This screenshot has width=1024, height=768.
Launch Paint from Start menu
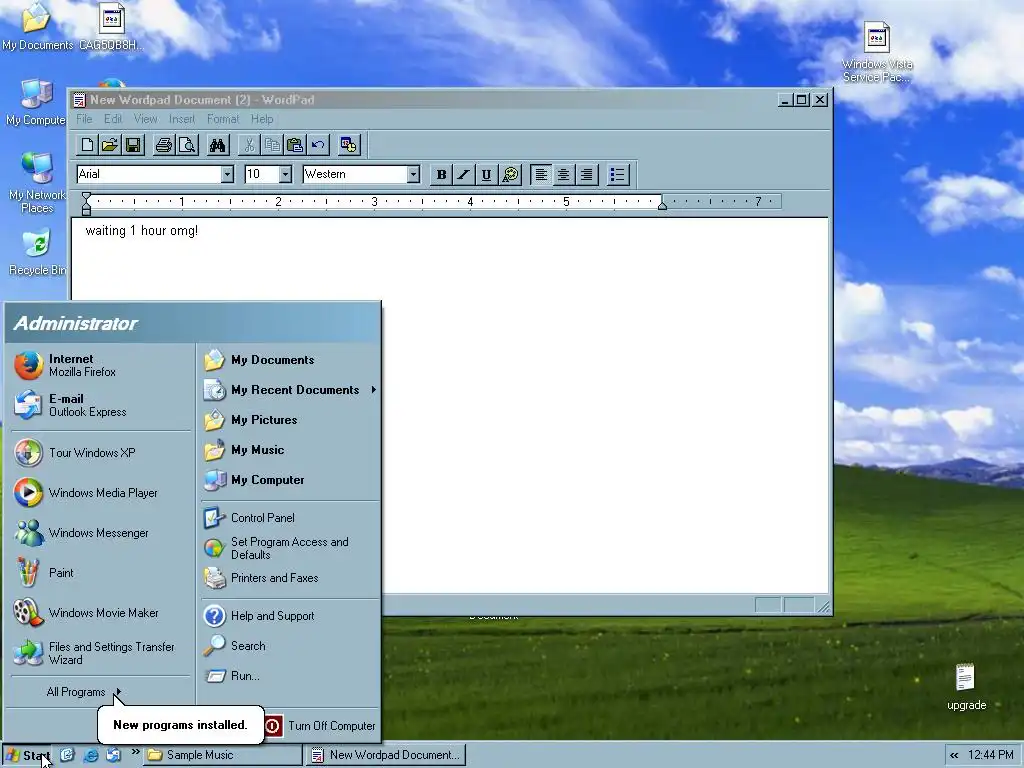tap(101, 573)
